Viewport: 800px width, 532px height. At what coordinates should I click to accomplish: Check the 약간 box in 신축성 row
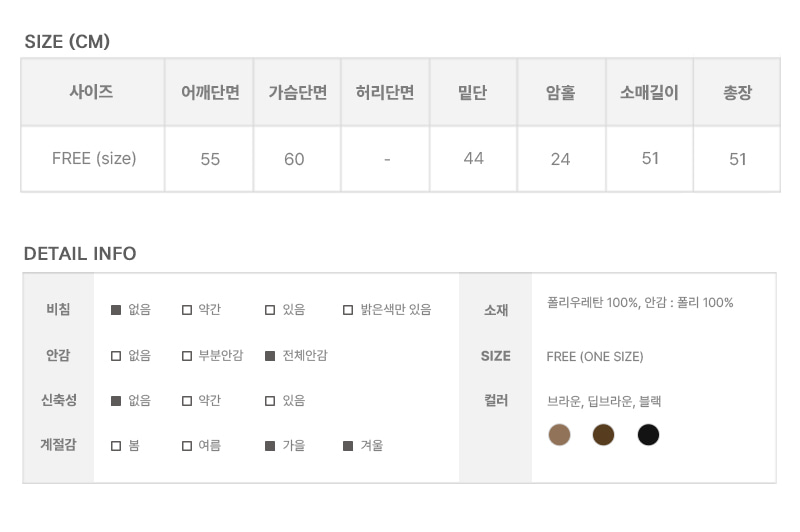point(187,401)
